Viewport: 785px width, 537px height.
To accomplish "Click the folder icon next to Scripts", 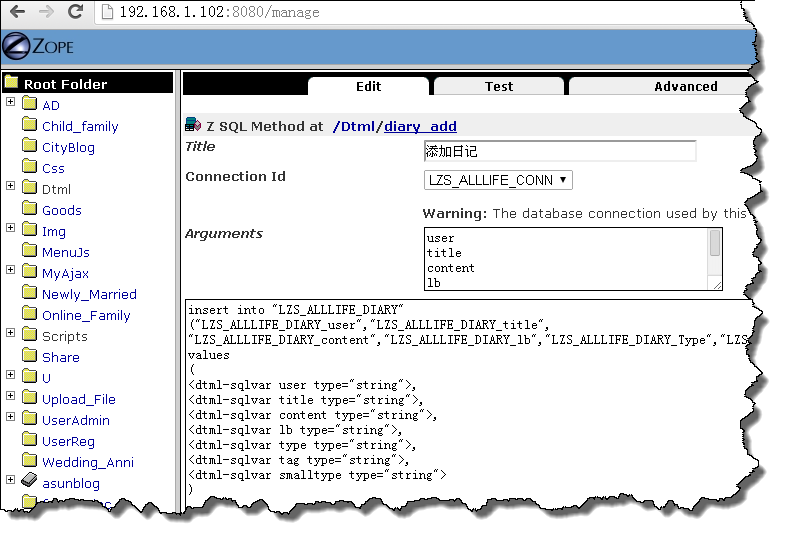I will pos(30,335).
